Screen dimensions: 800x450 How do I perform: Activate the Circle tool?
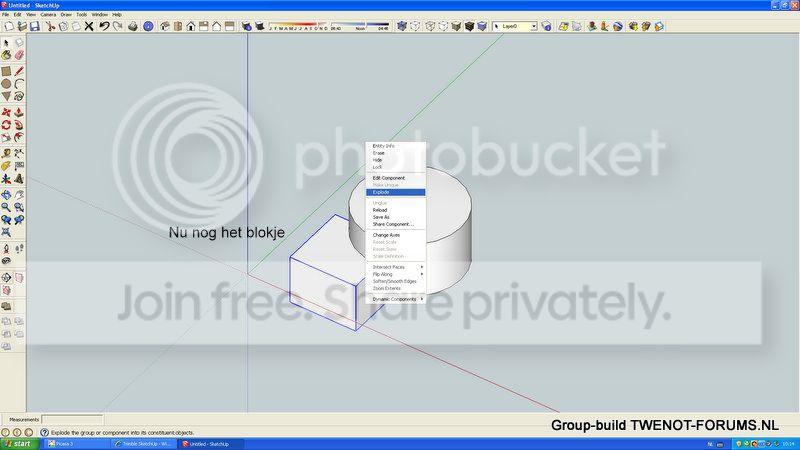tap(6, 84)
